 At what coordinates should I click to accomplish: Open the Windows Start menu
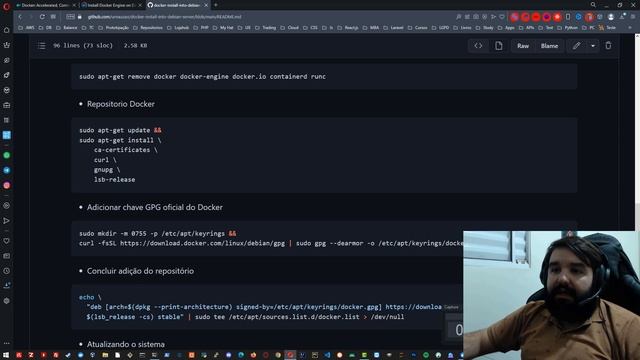coord(6,355)
